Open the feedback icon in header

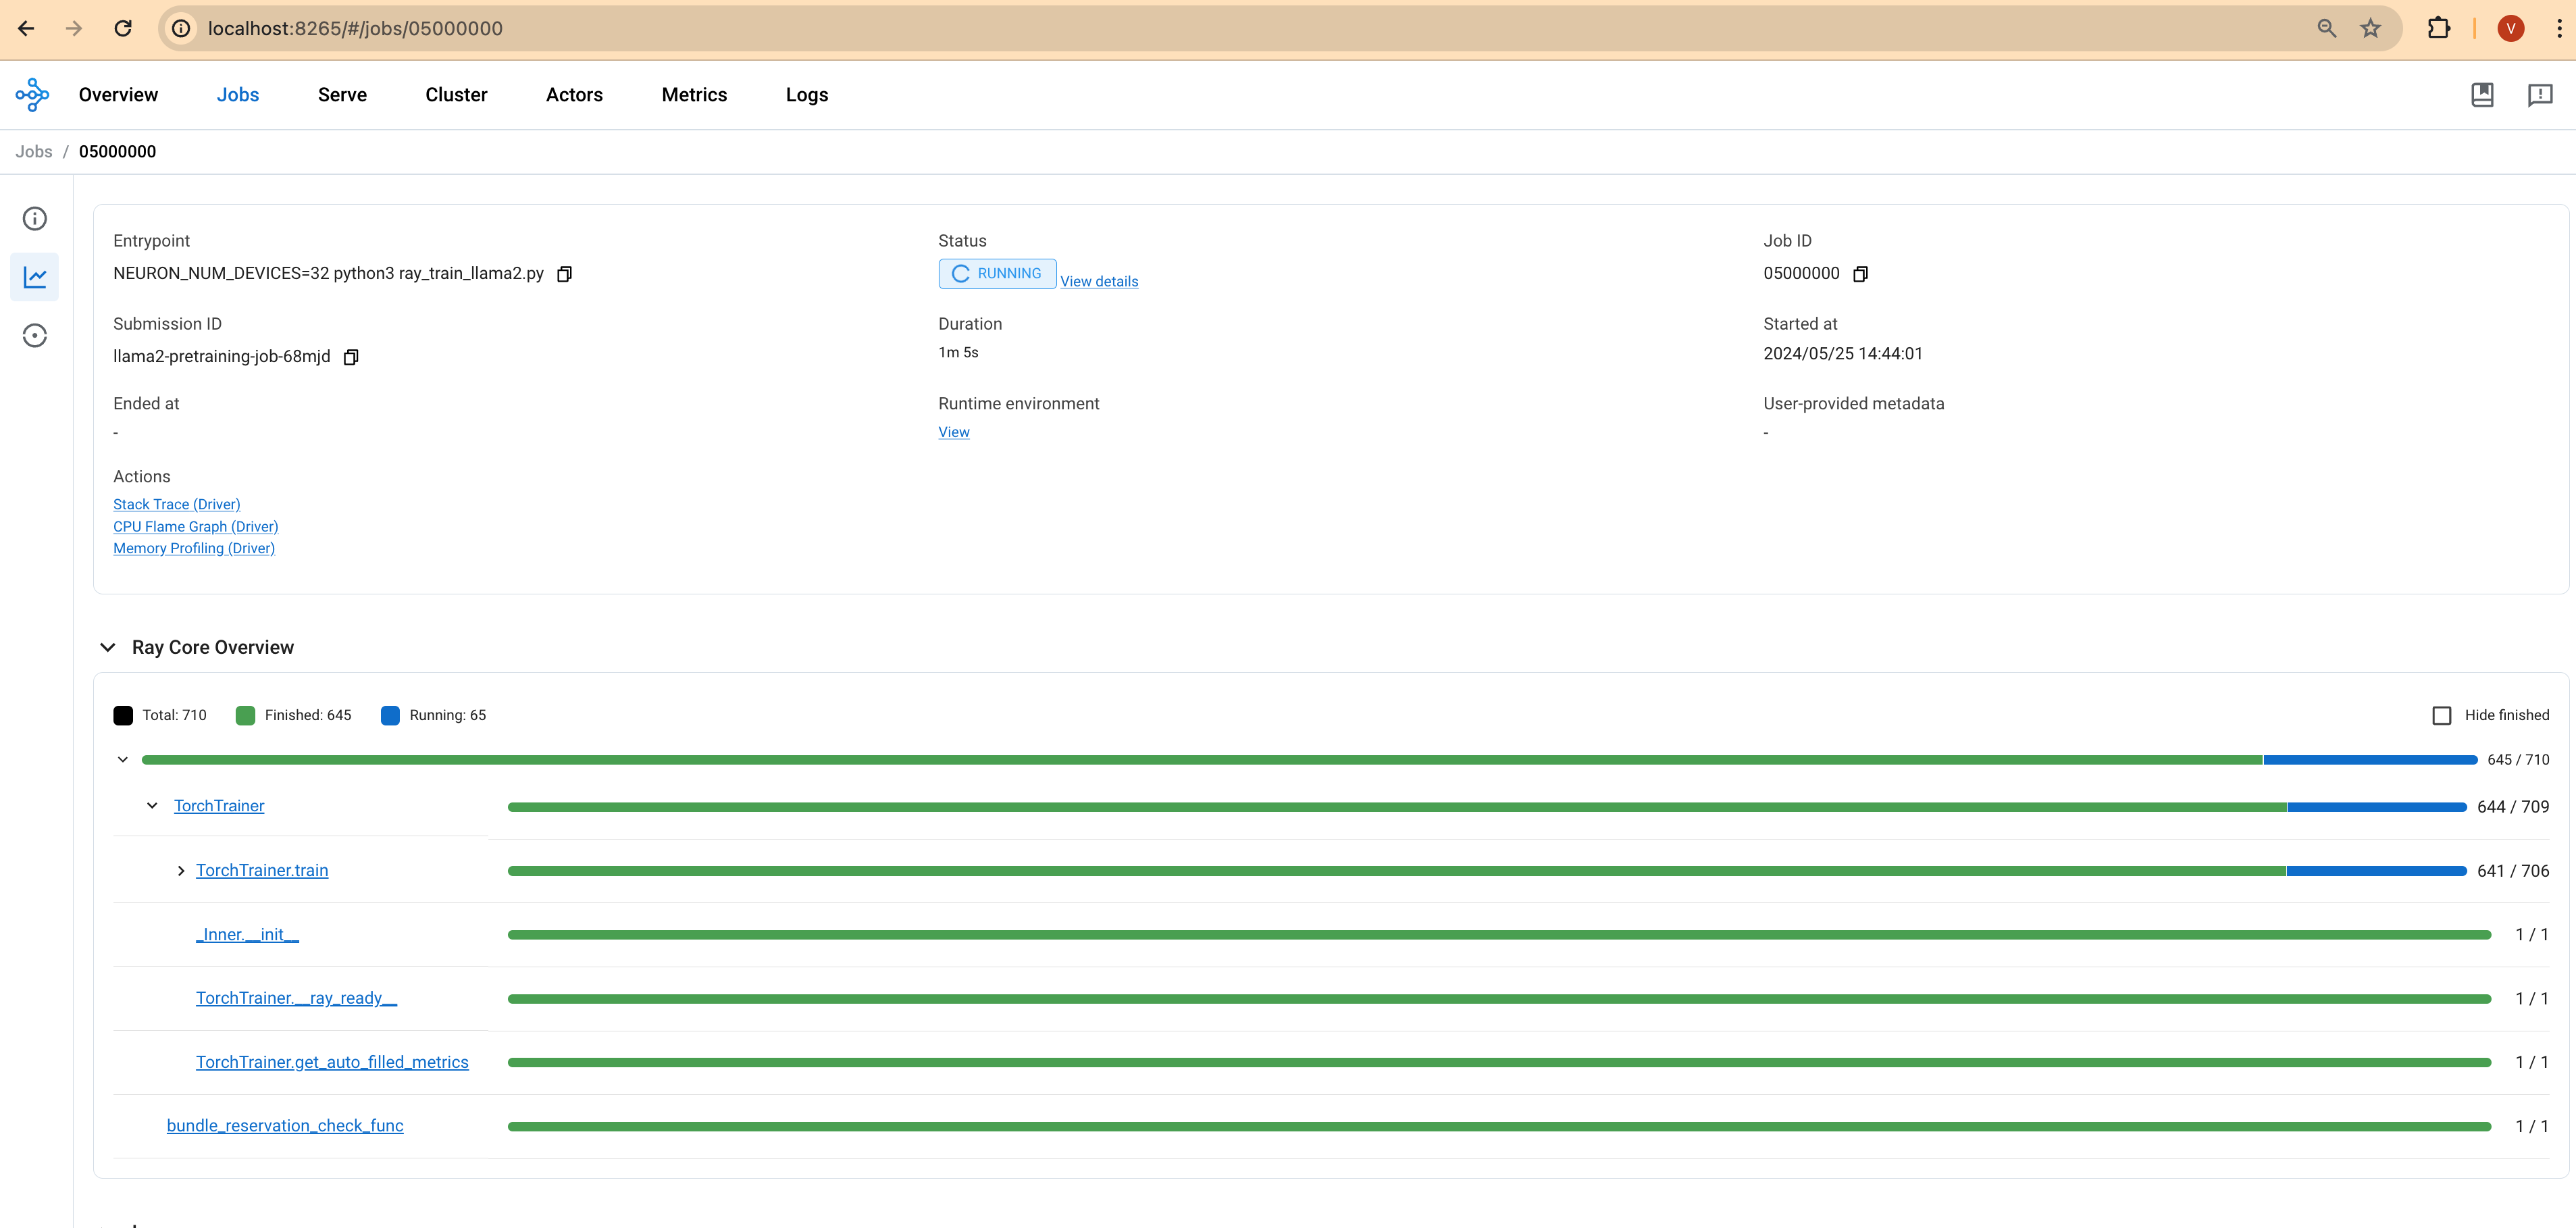[x=2540, y=95]
